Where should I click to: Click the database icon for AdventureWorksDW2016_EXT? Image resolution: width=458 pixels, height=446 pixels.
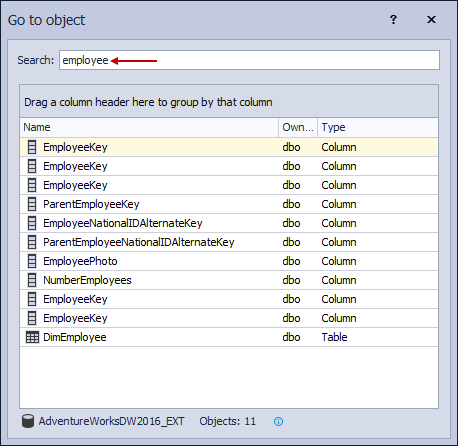point(28,421)
